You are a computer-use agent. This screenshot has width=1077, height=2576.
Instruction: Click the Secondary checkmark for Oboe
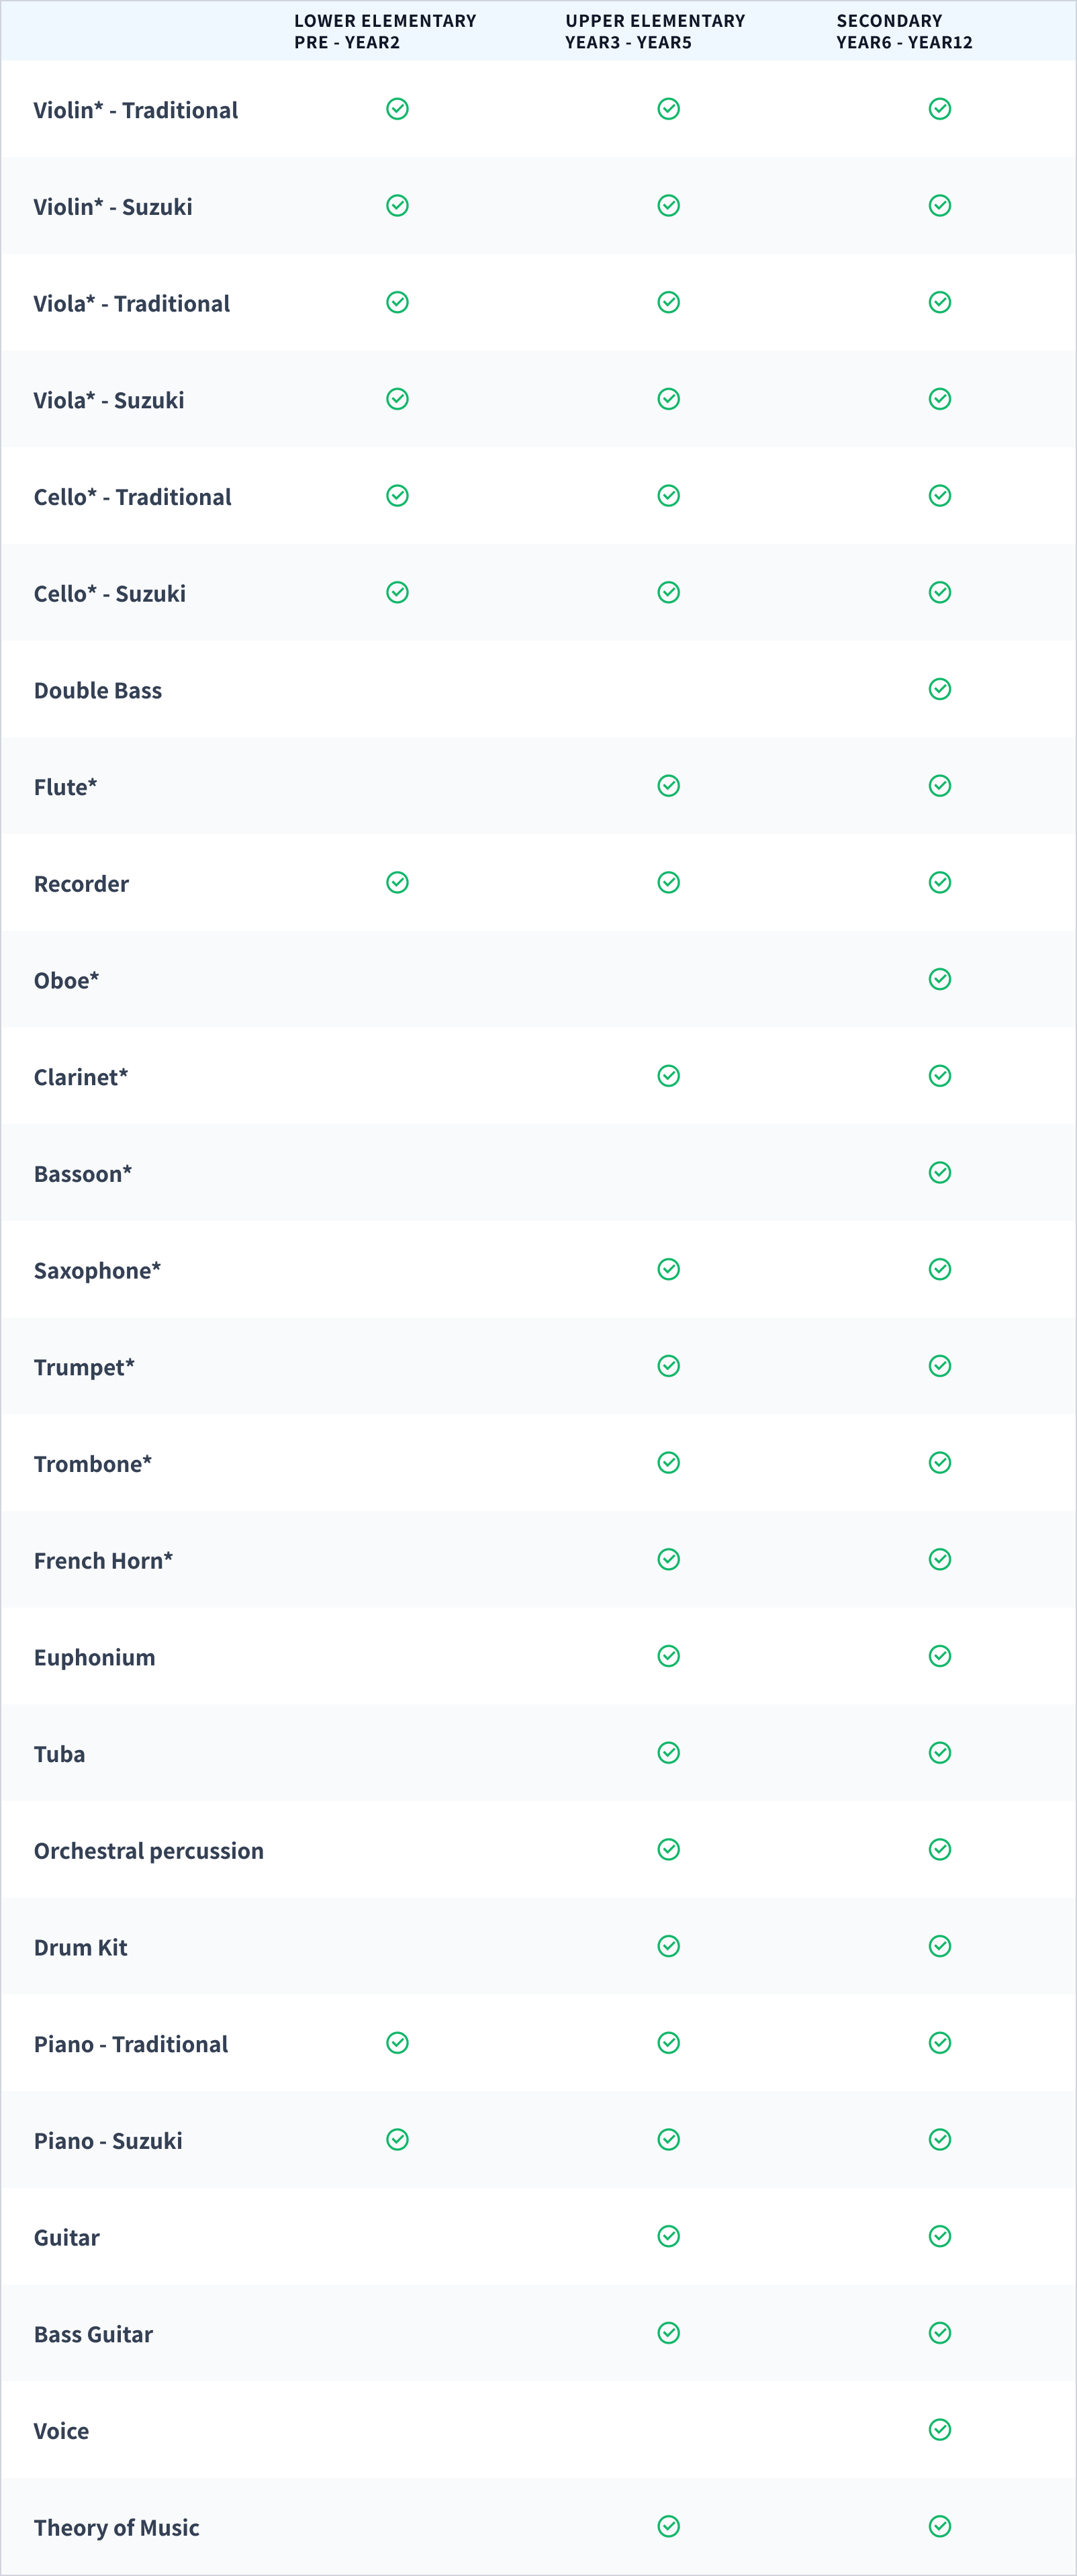[x=940, y=979]
